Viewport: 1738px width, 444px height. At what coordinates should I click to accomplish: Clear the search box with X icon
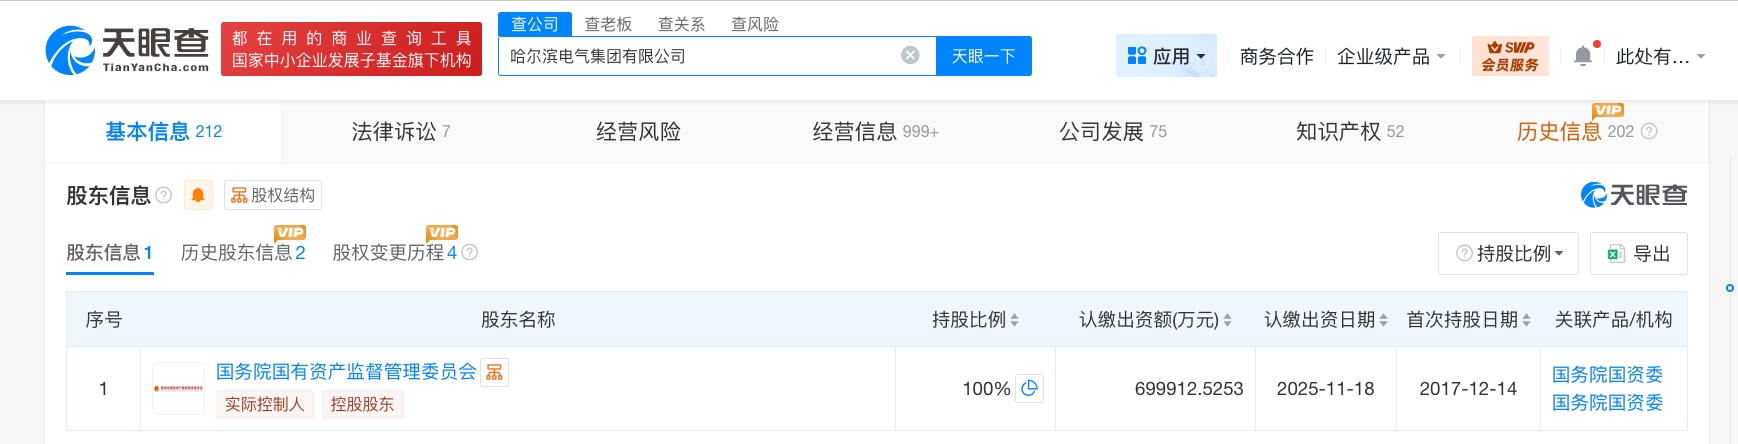pyautogui.click(x=910, y=56)
